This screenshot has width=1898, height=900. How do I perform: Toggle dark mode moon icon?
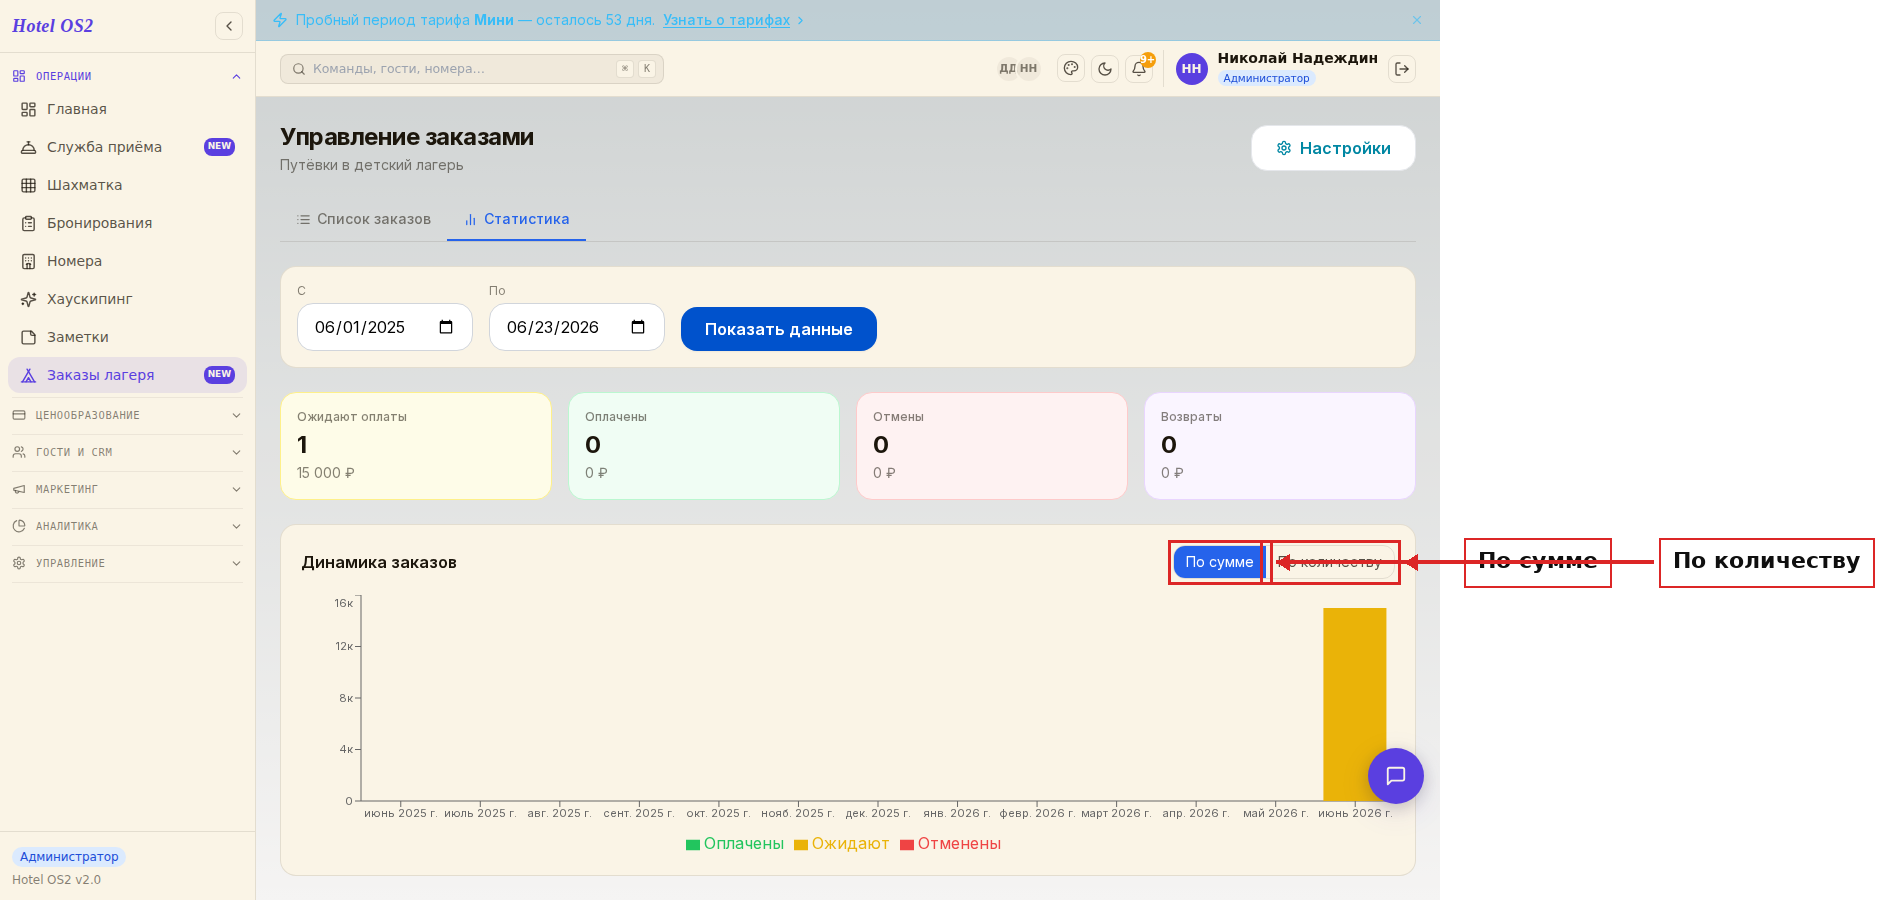tap(1105, 69)
